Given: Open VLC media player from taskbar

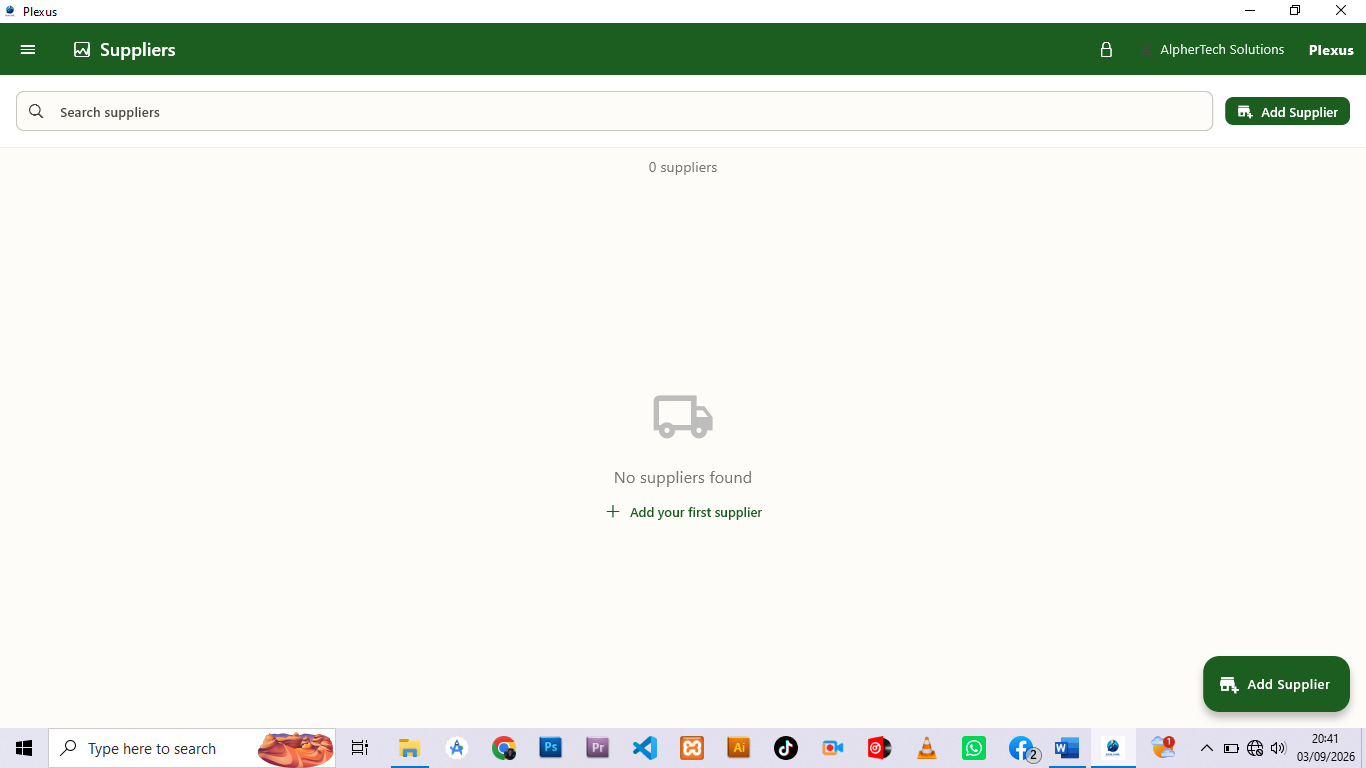Looking at the screenshot, I should click(x=927, y=748).
